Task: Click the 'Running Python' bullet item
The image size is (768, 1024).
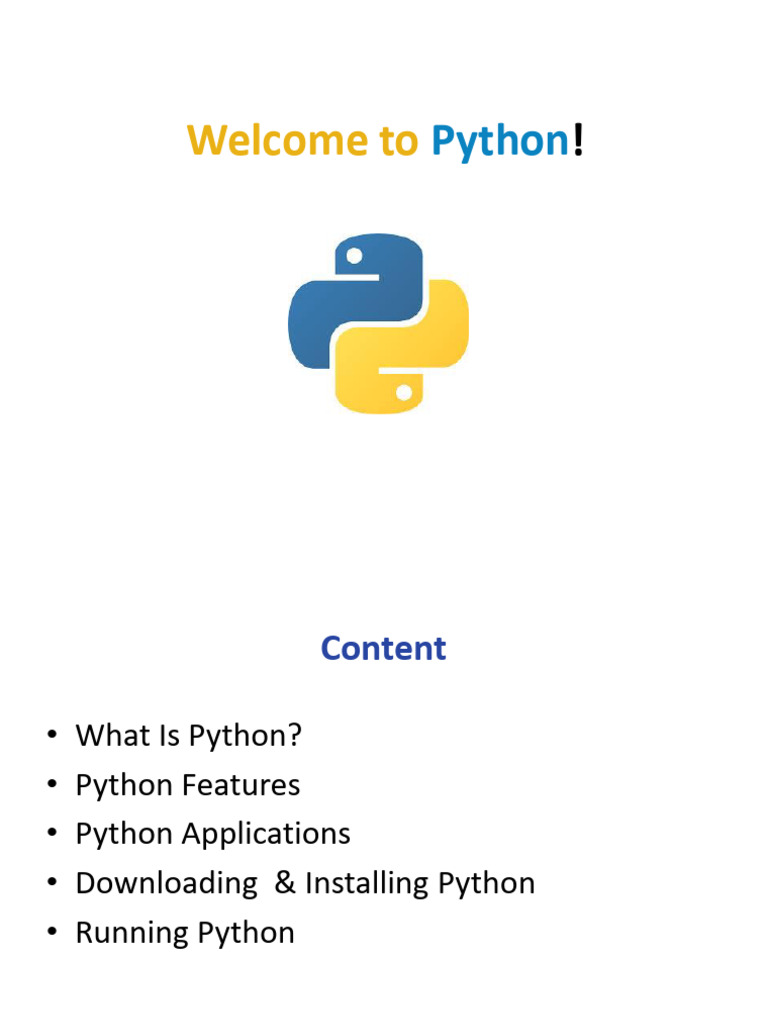Action: (185, 933)
